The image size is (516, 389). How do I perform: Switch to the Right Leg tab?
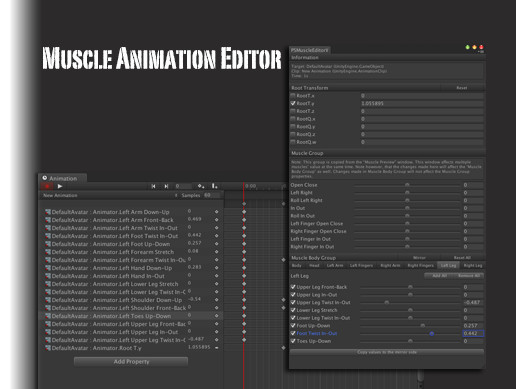[x=473, y=266]
